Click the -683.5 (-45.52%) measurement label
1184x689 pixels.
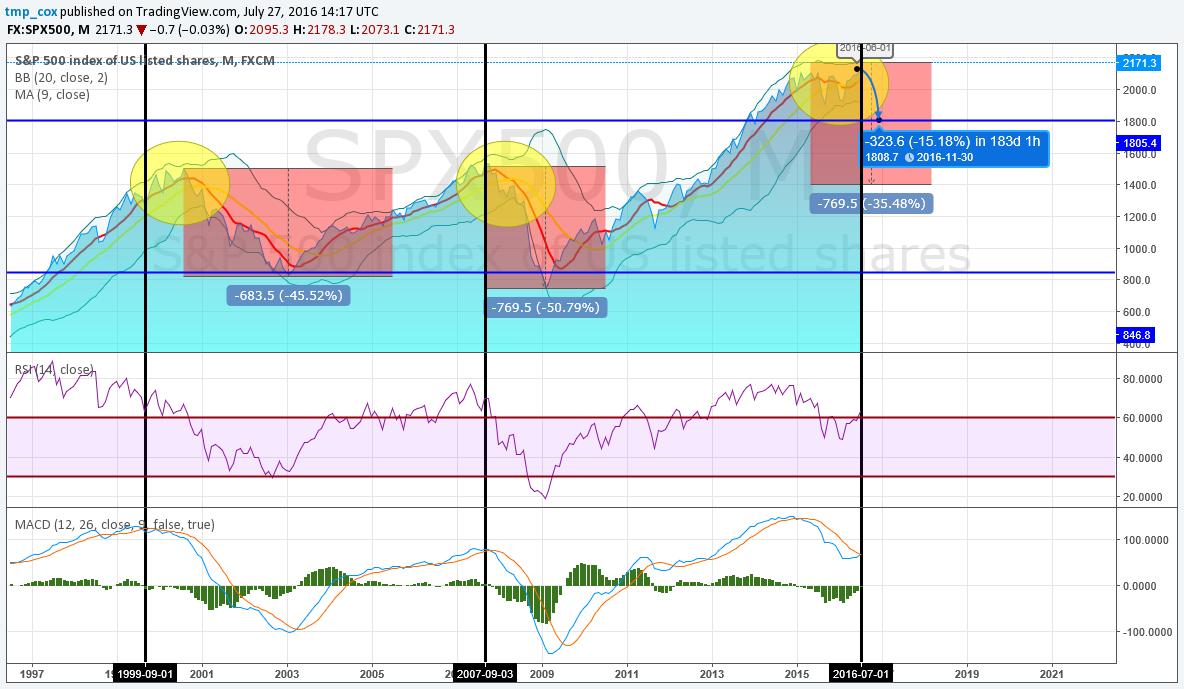(x=288, y=295)
